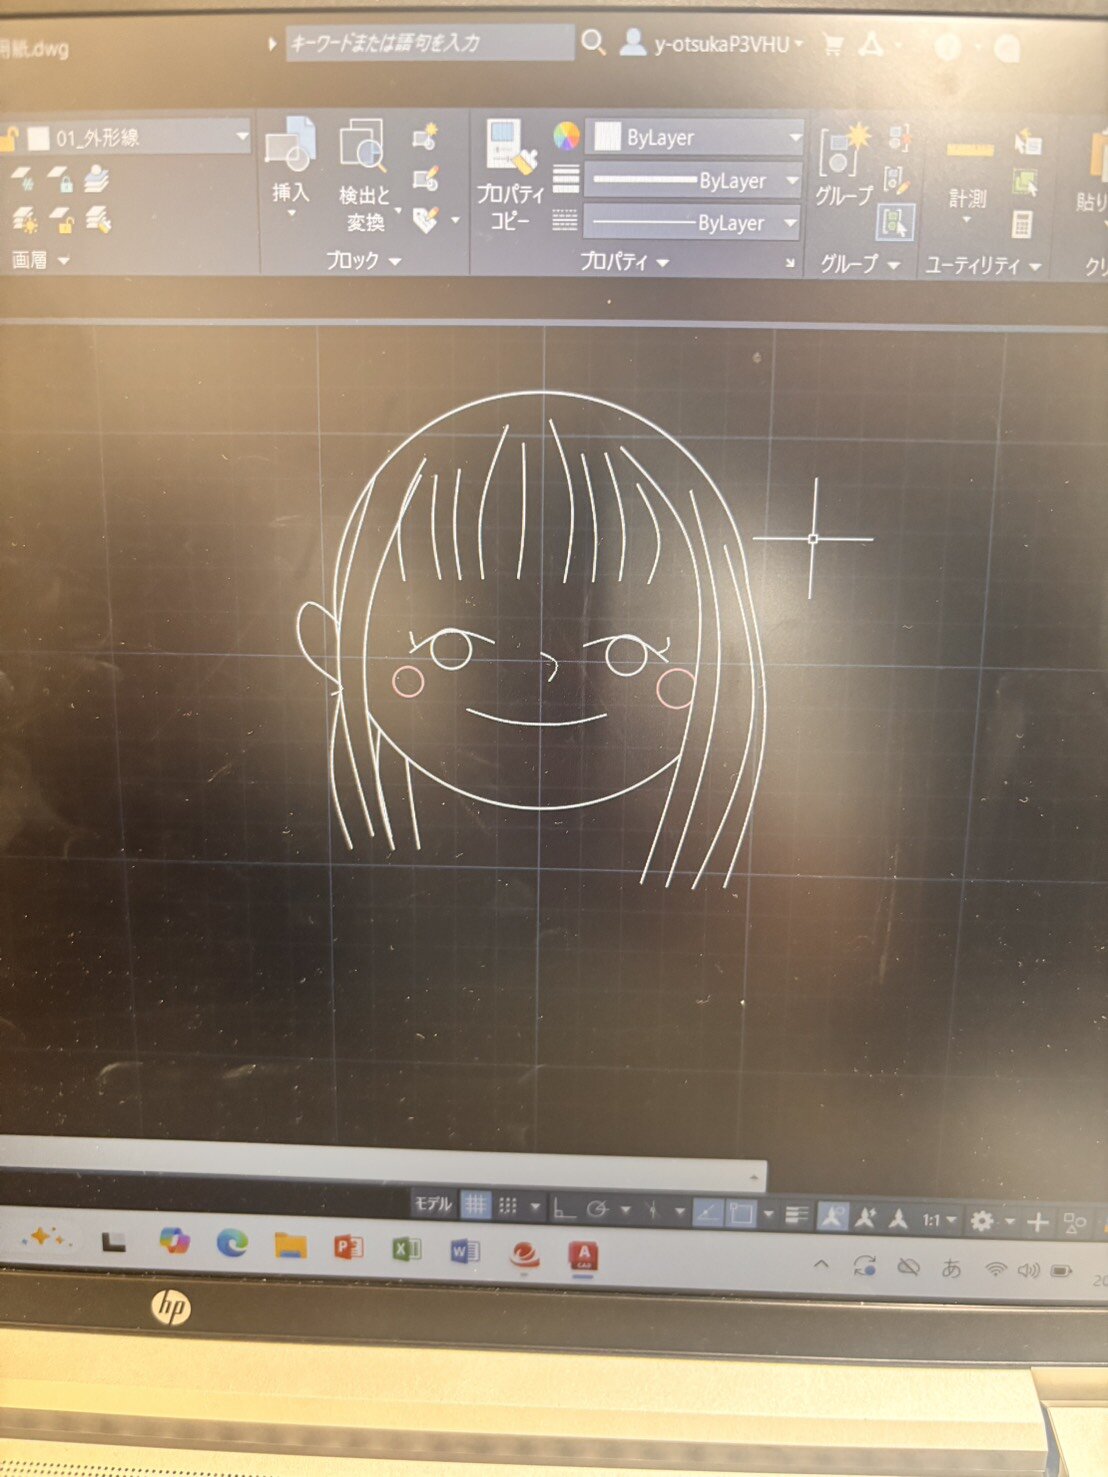Switch to the モデル tab
This screenshot has height=1477, width=1108.
pyautogui.click(x=433, y=1204)
